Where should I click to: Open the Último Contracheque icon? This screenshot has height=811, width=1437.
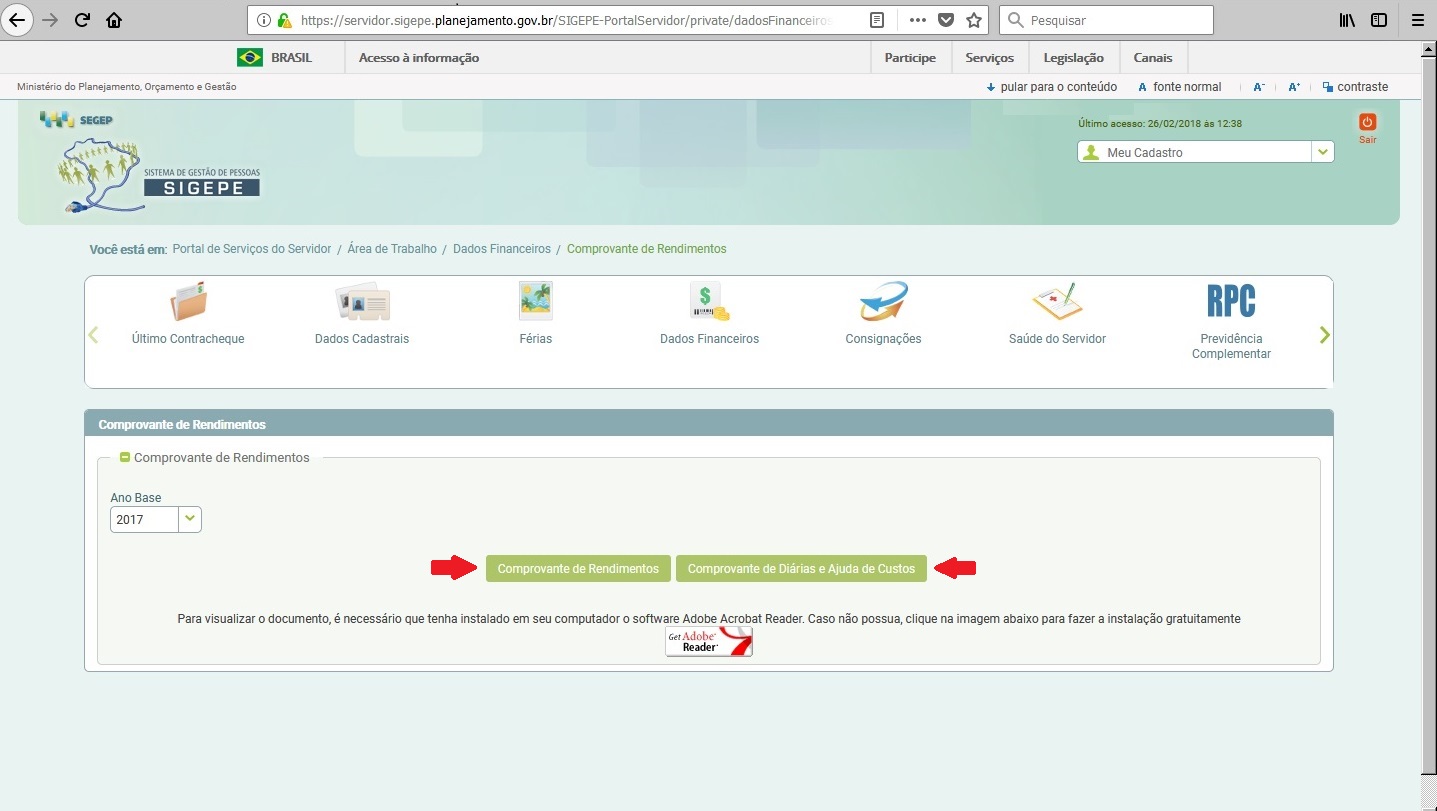tap(187, 302)
